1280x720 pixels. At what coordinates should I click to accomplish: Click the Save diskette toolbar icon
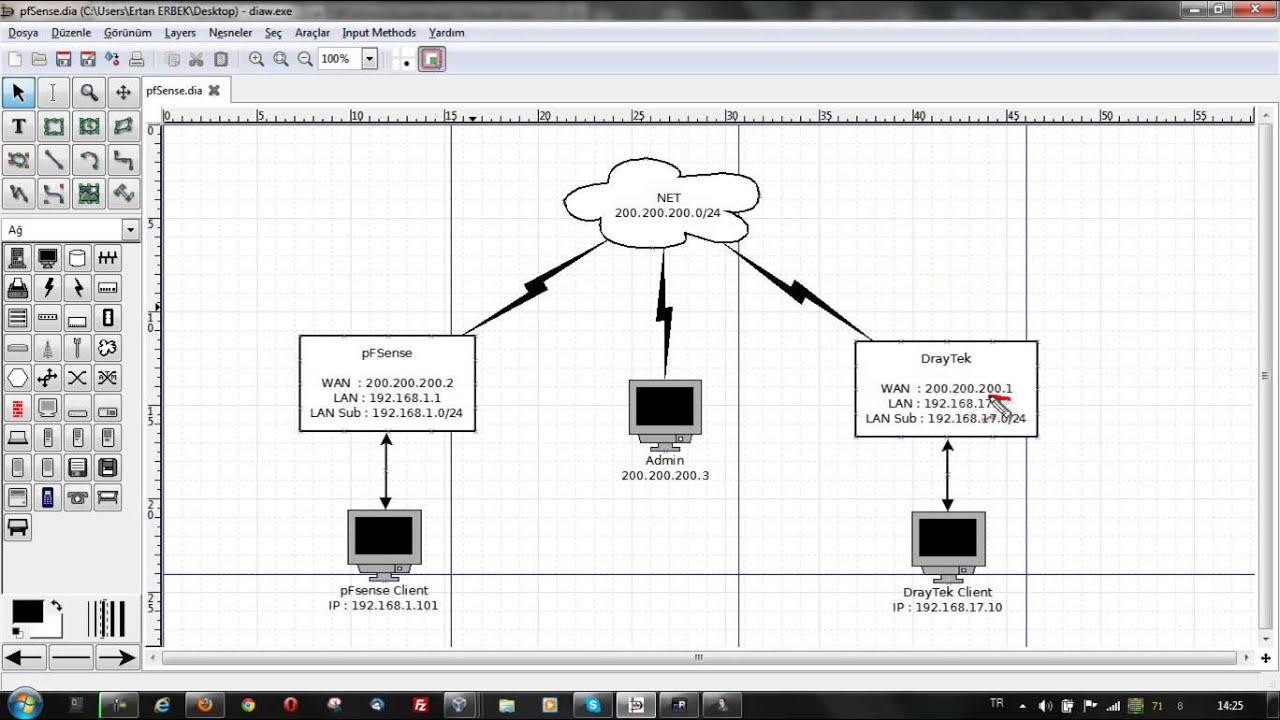[64, 59]
